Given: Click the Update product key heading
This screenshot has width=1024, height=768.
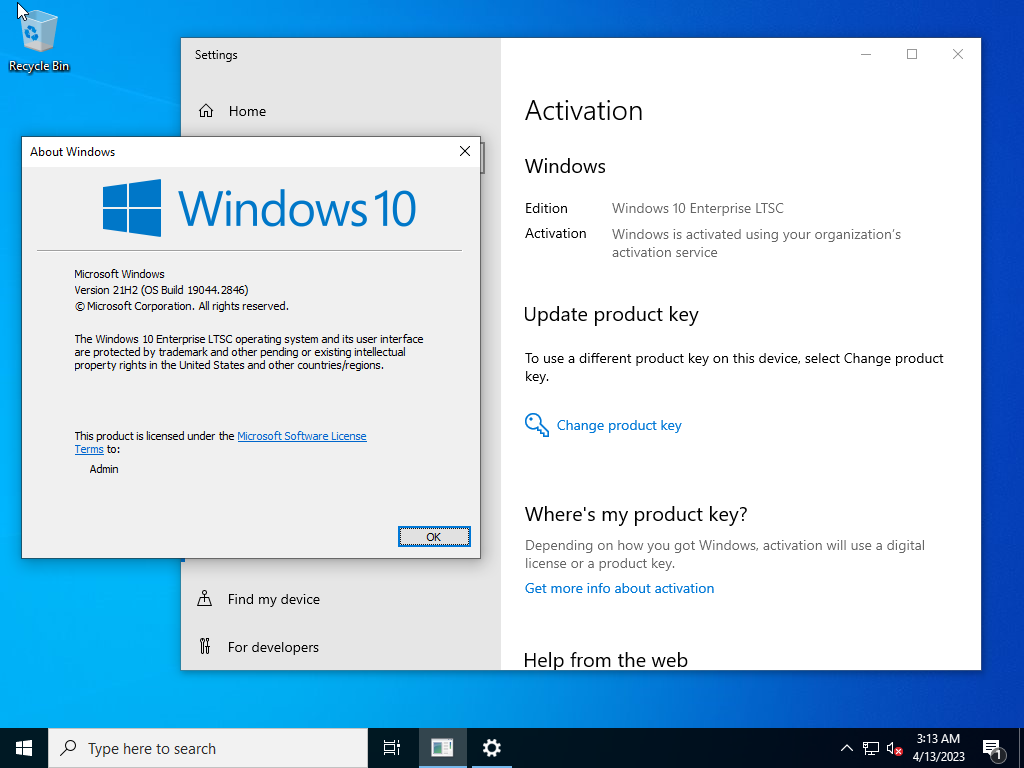Looking at the screenshot, I should (x=611, y=314).
